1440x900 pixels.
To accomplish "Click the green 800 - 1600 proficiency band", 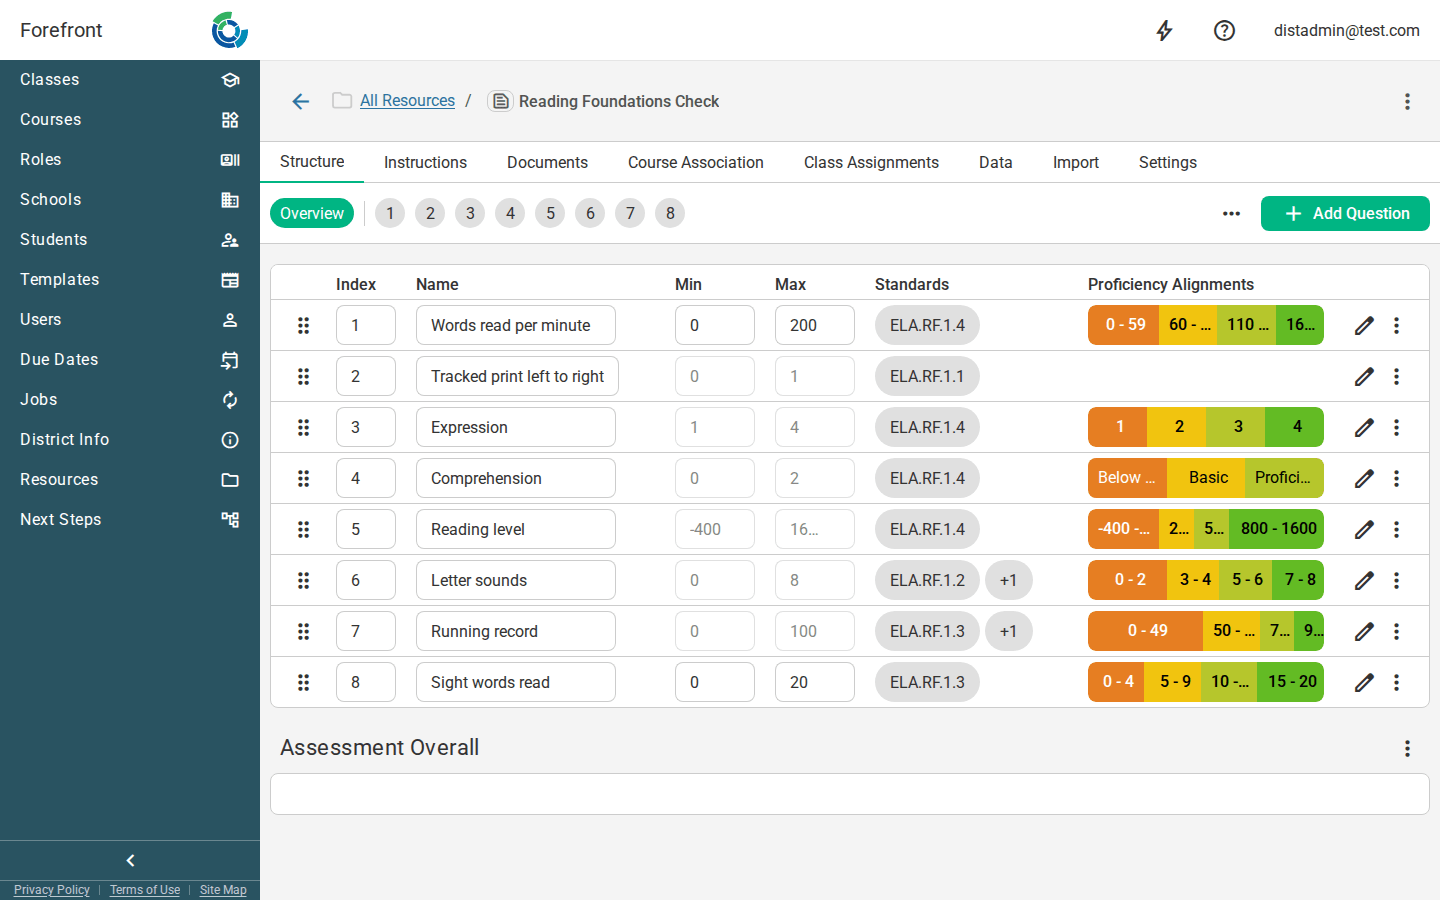I will coord(1278,529).
